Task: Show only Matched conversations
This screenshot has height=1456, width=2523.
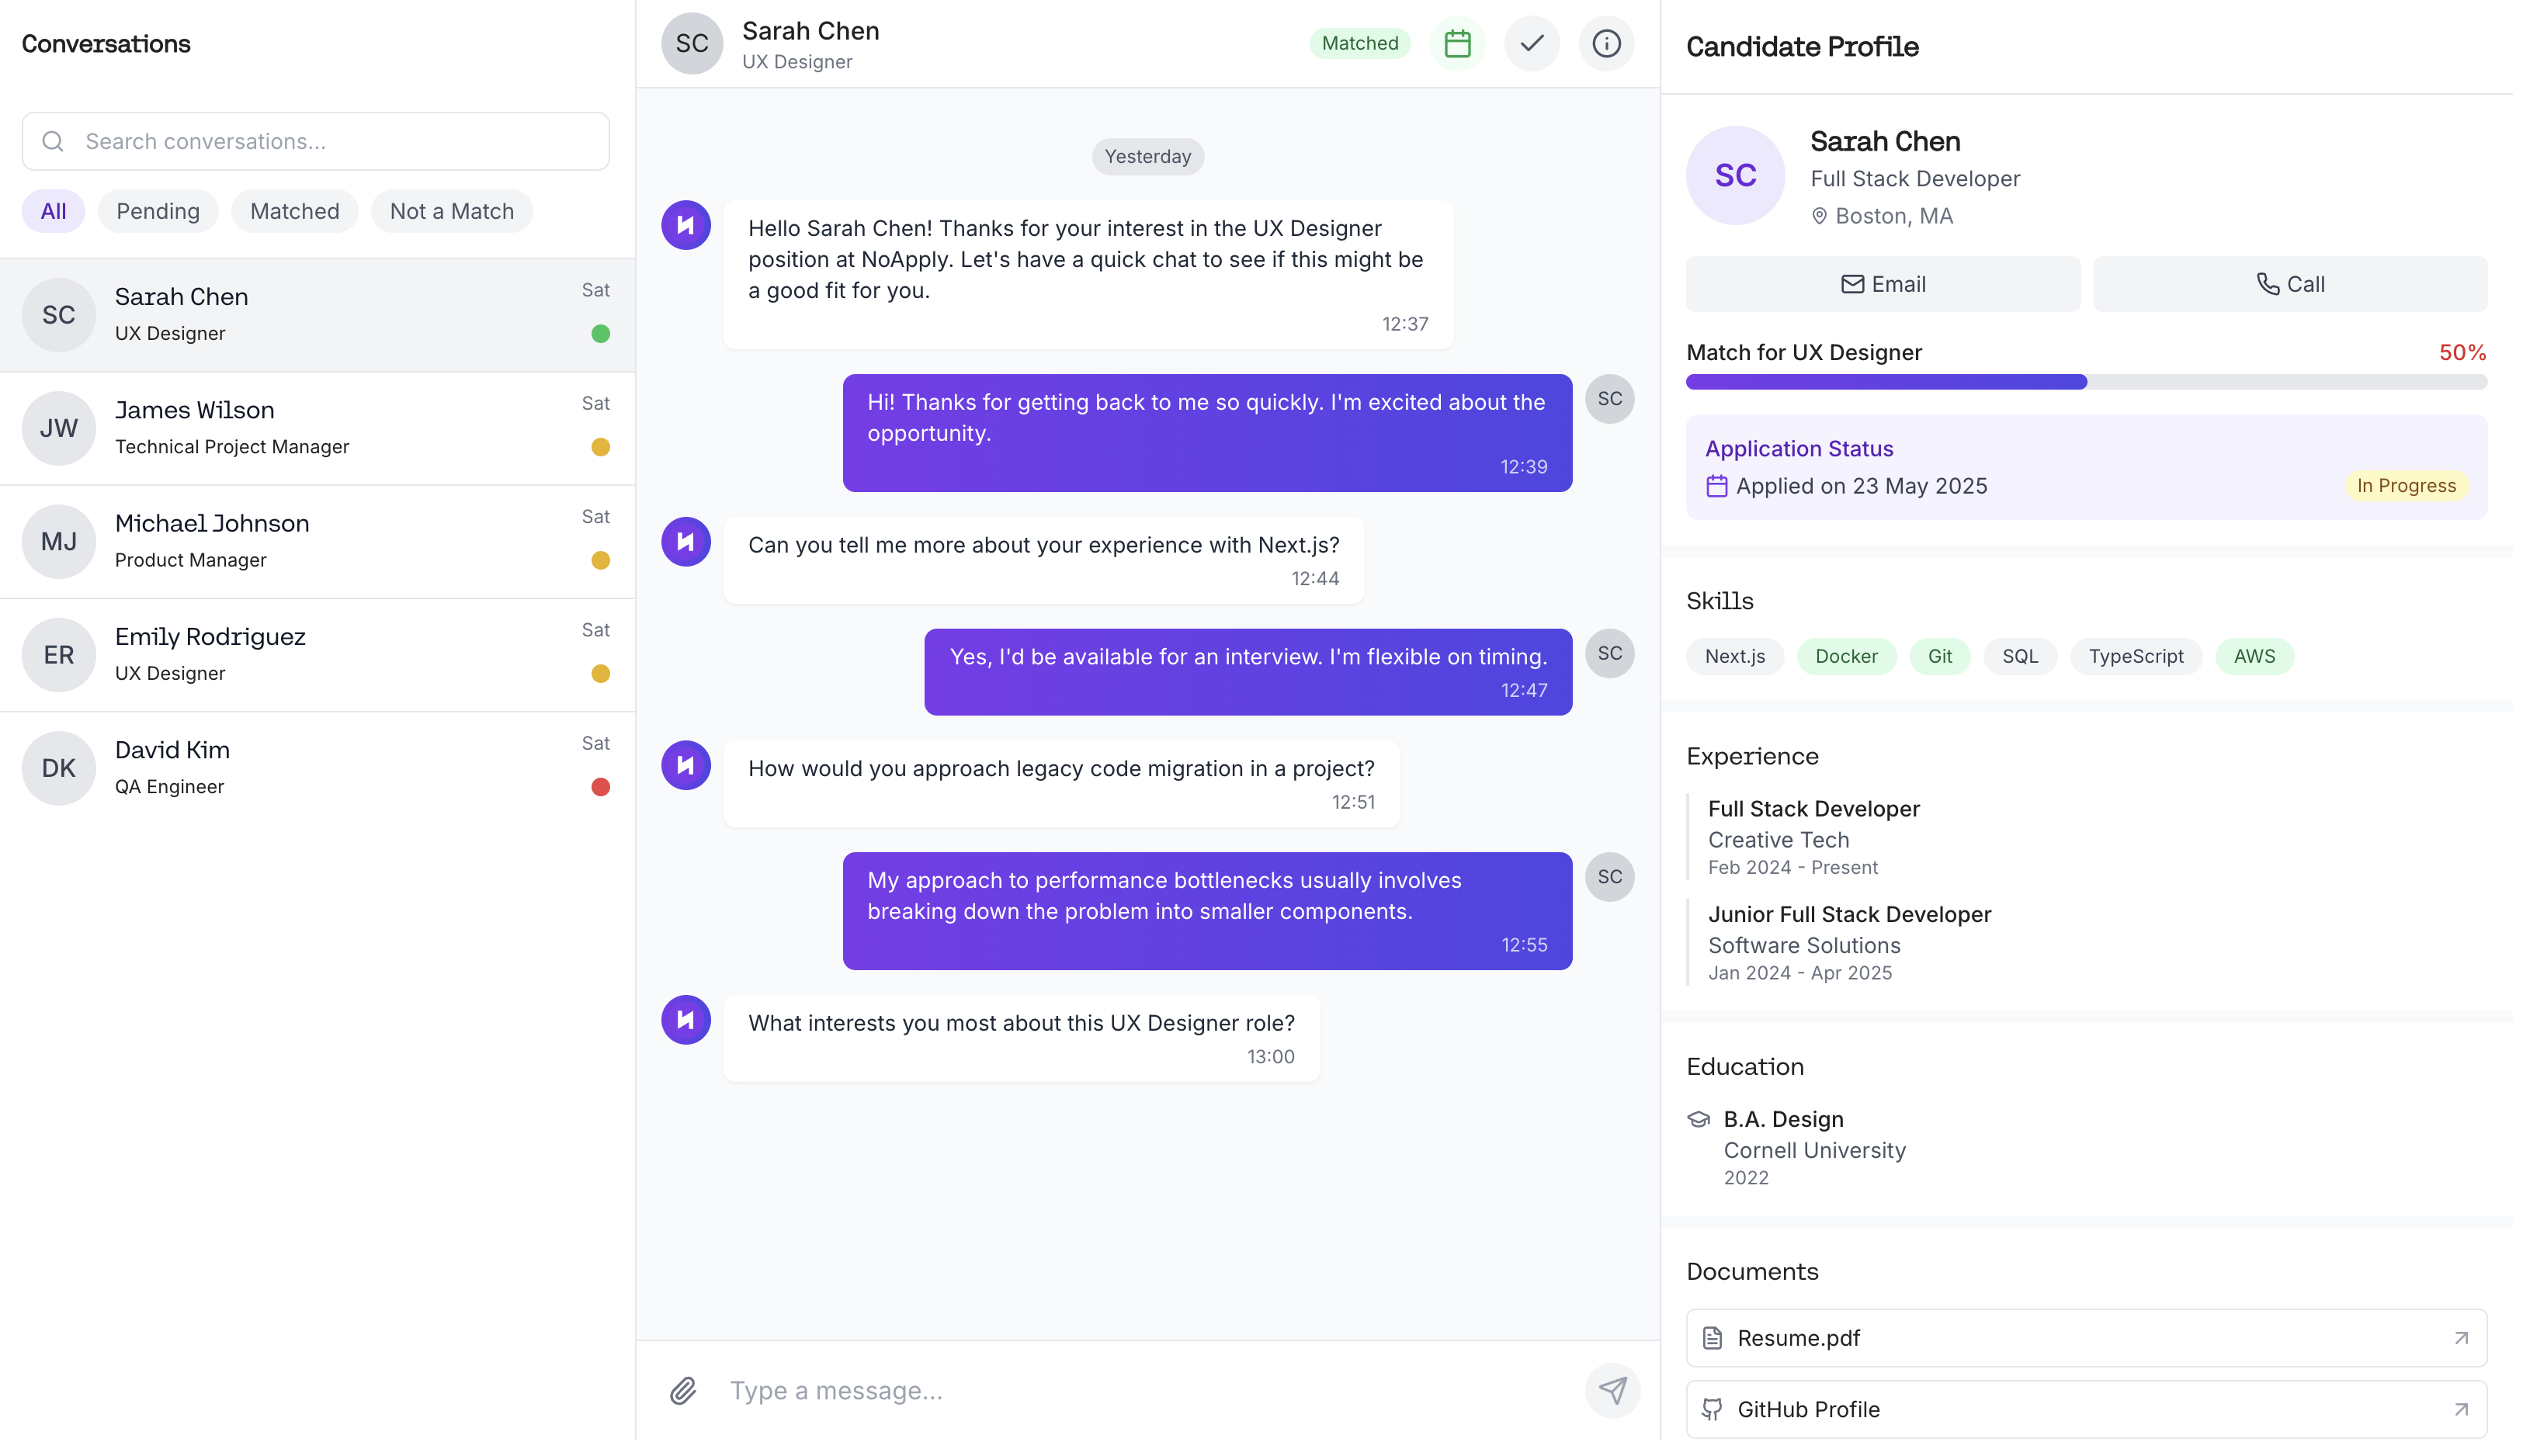Action: [x=294, y=211]
